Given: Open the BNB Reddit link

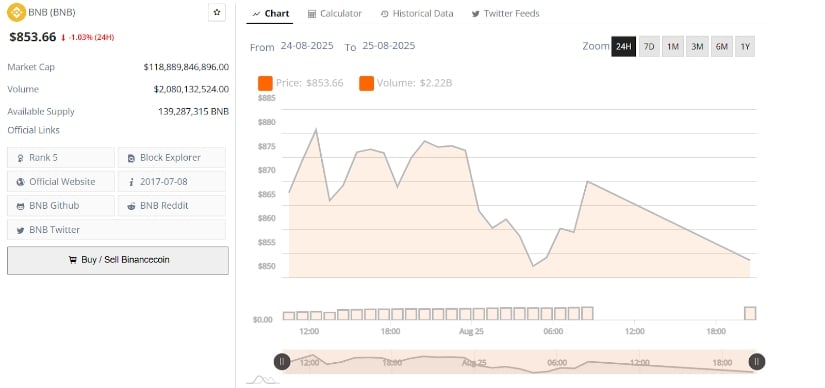Looking at the screenshot, I should click(172, 206).
